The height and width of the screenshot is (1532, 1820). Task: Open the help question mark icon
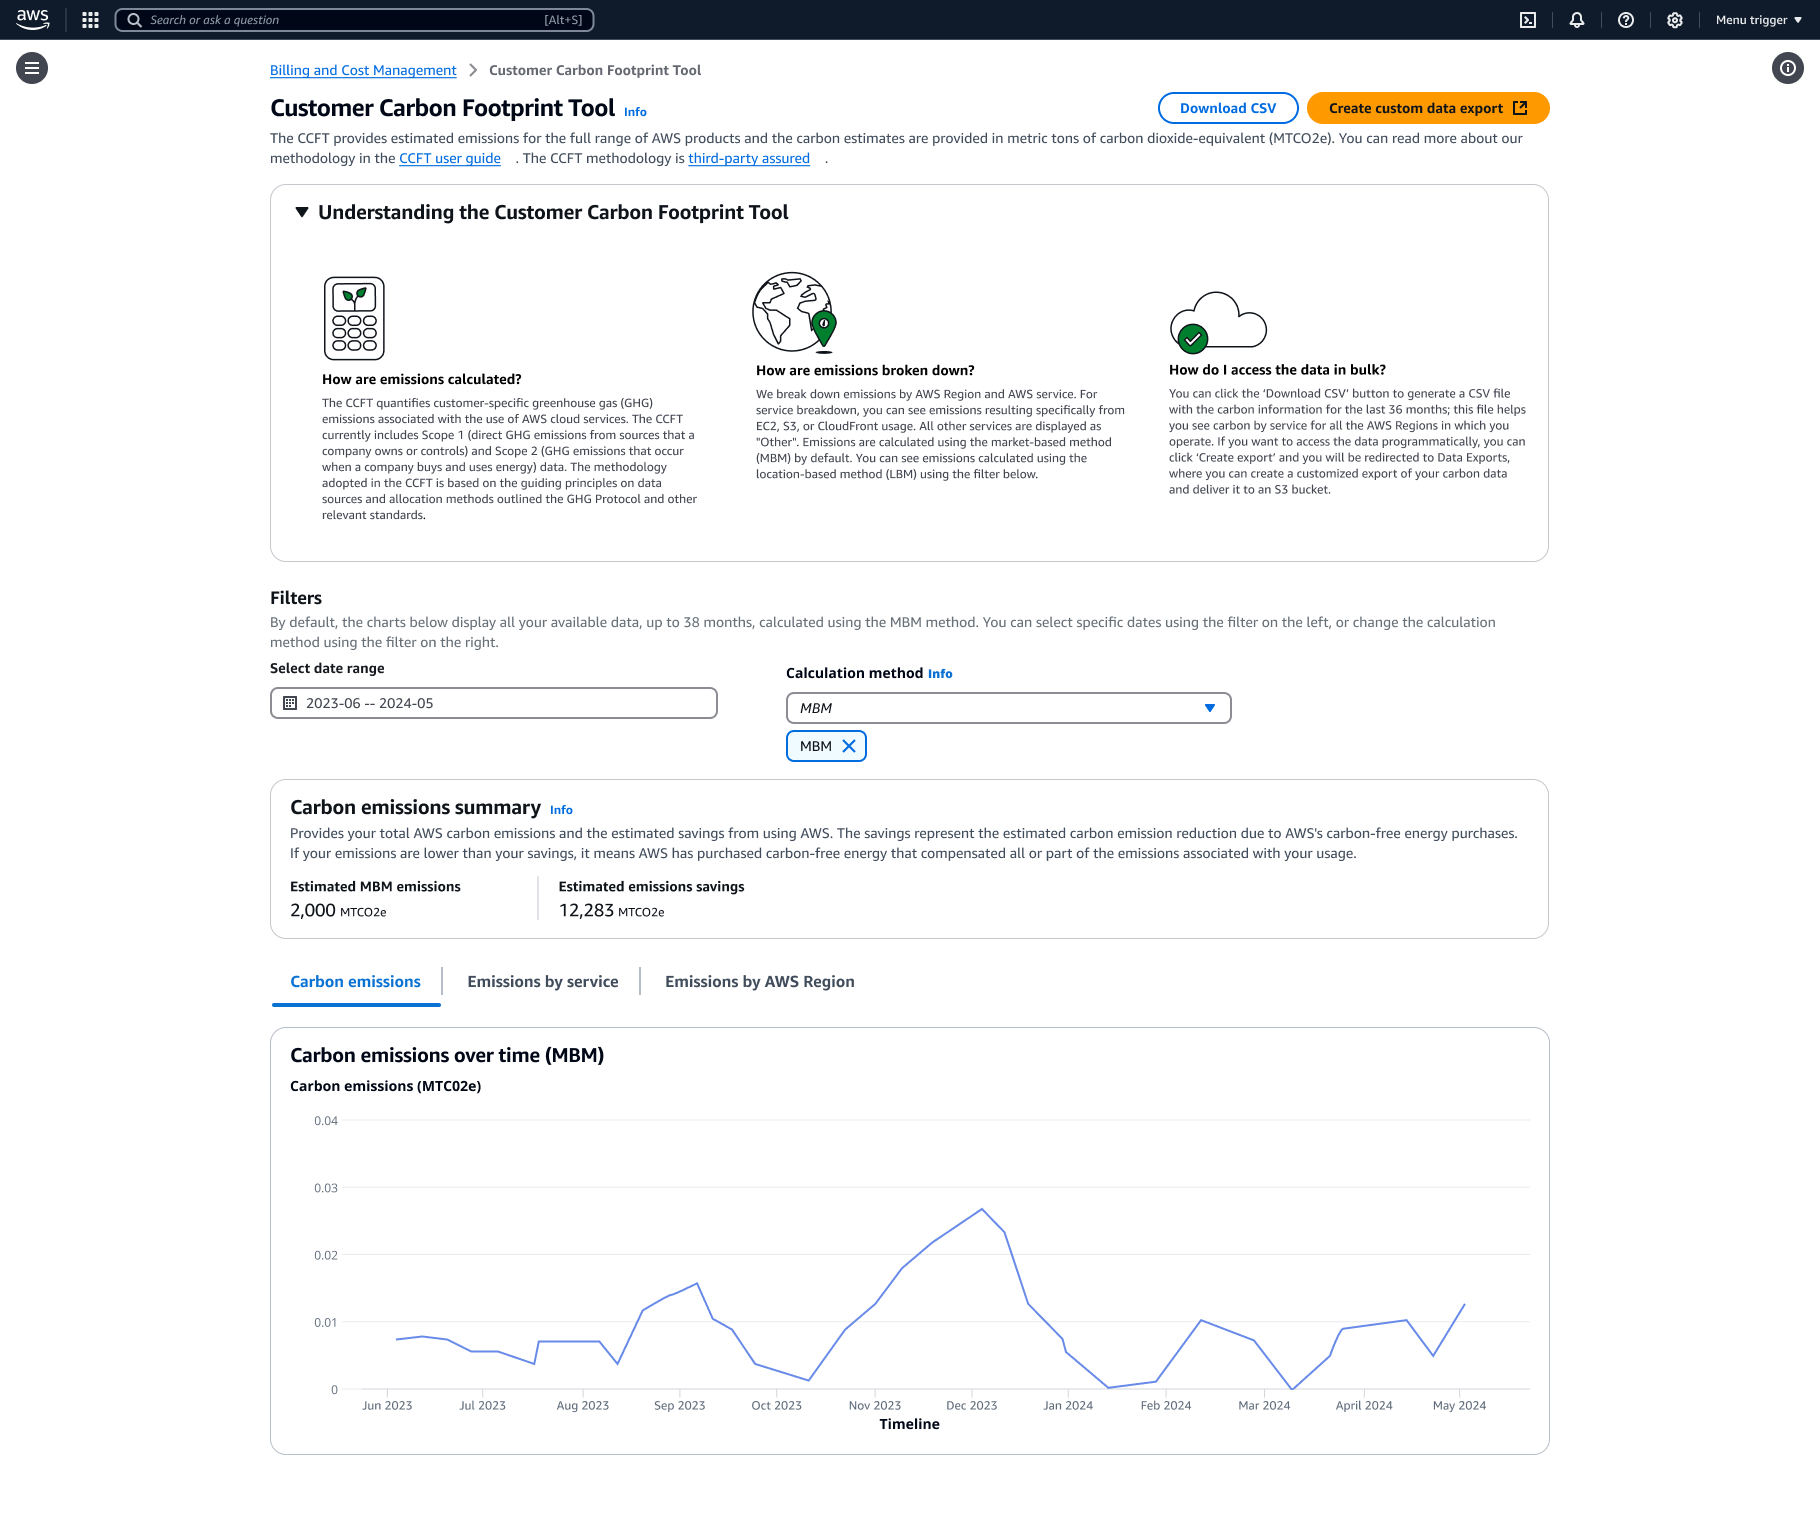click(1626, 20)
